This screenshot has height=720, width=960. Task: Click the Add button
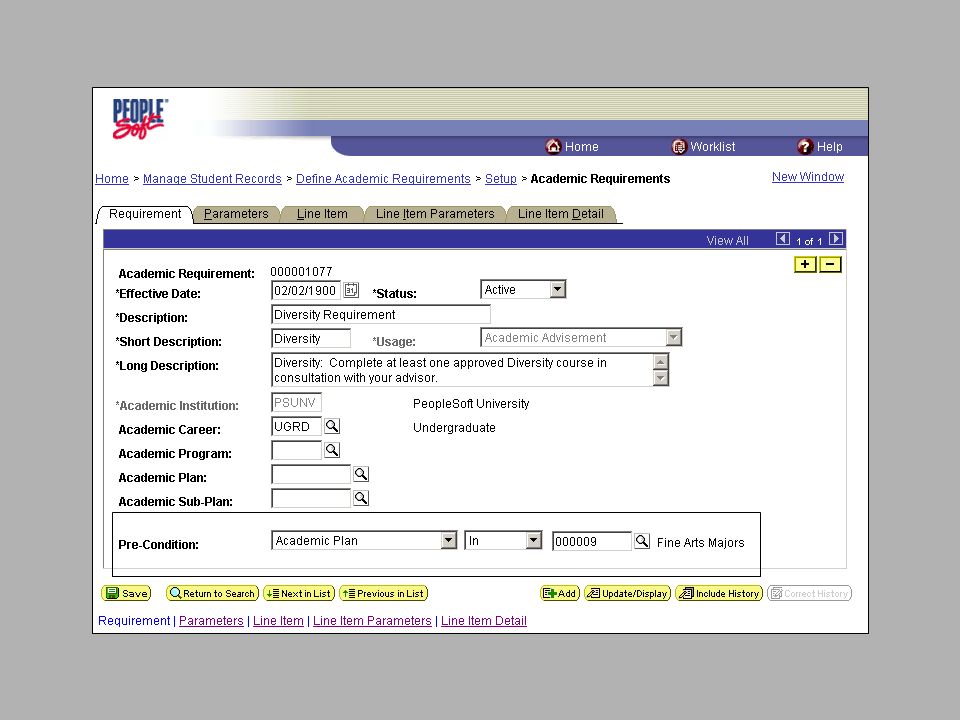[x=560, y=593]
